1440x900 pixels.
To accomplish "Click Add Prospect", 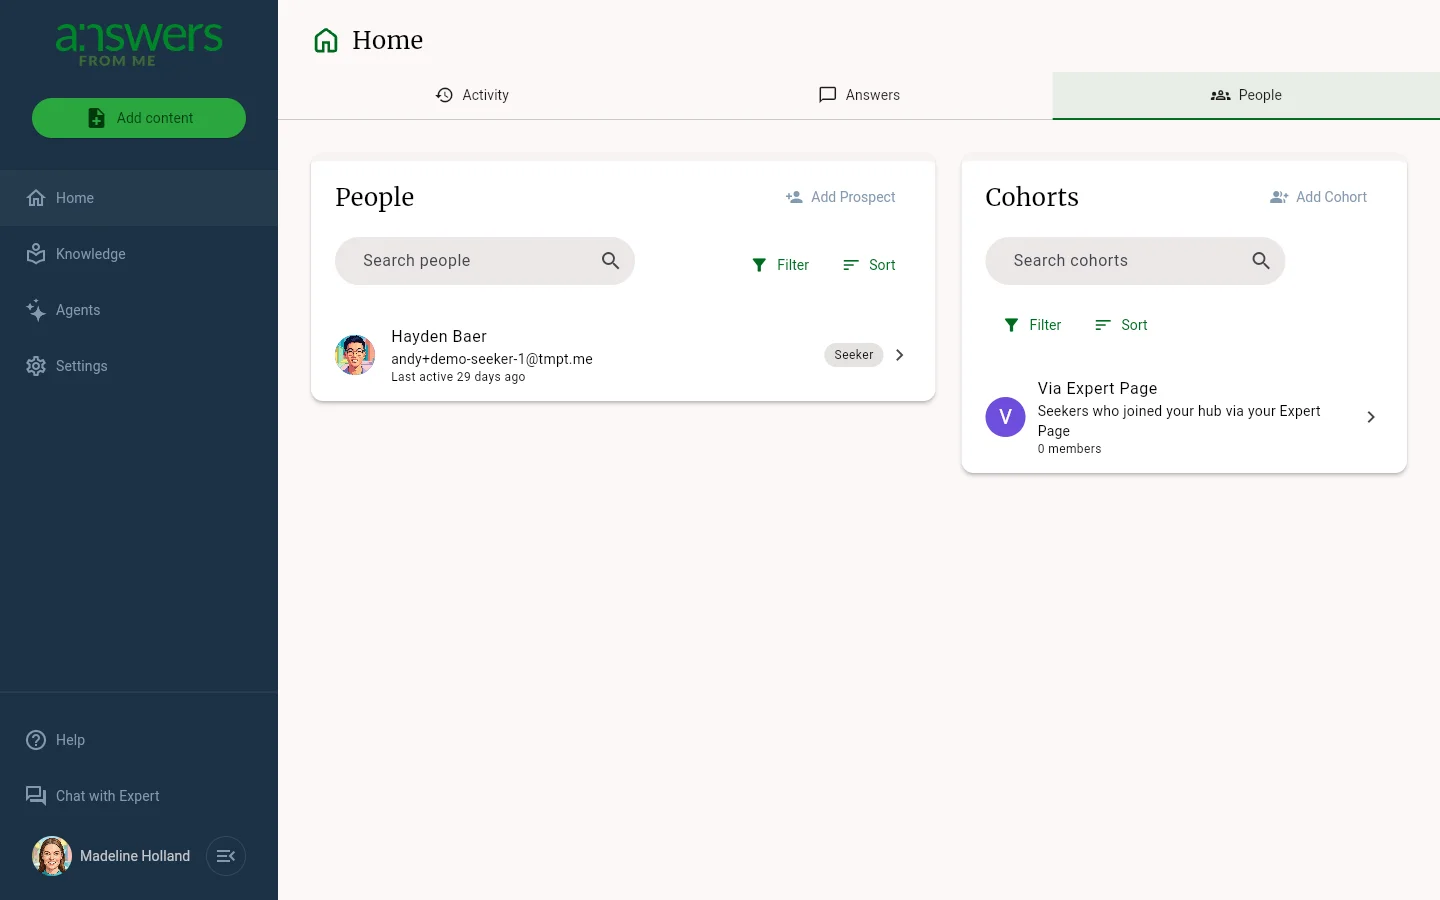I will tap(841, 197).
